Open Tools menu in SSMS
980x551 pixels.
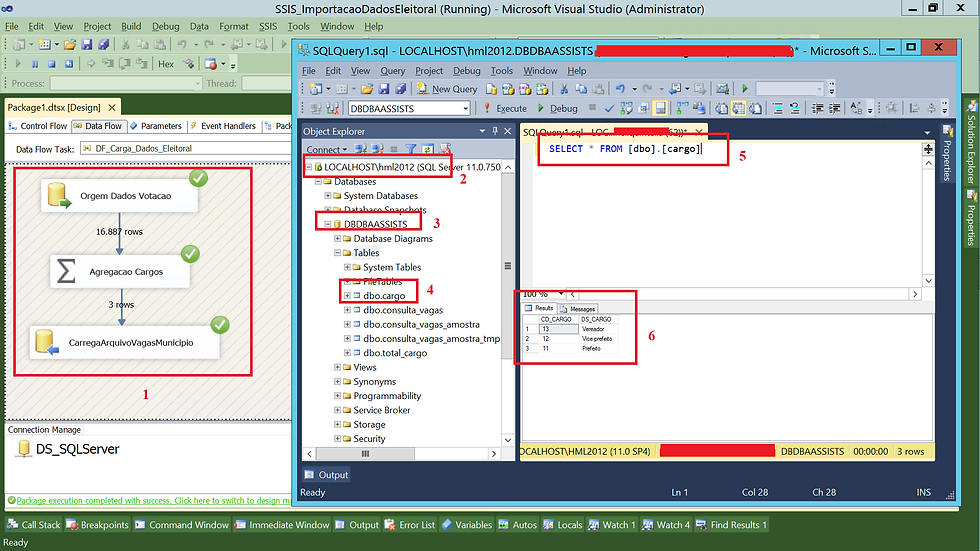pyautogui.click(x=501, y=71)
